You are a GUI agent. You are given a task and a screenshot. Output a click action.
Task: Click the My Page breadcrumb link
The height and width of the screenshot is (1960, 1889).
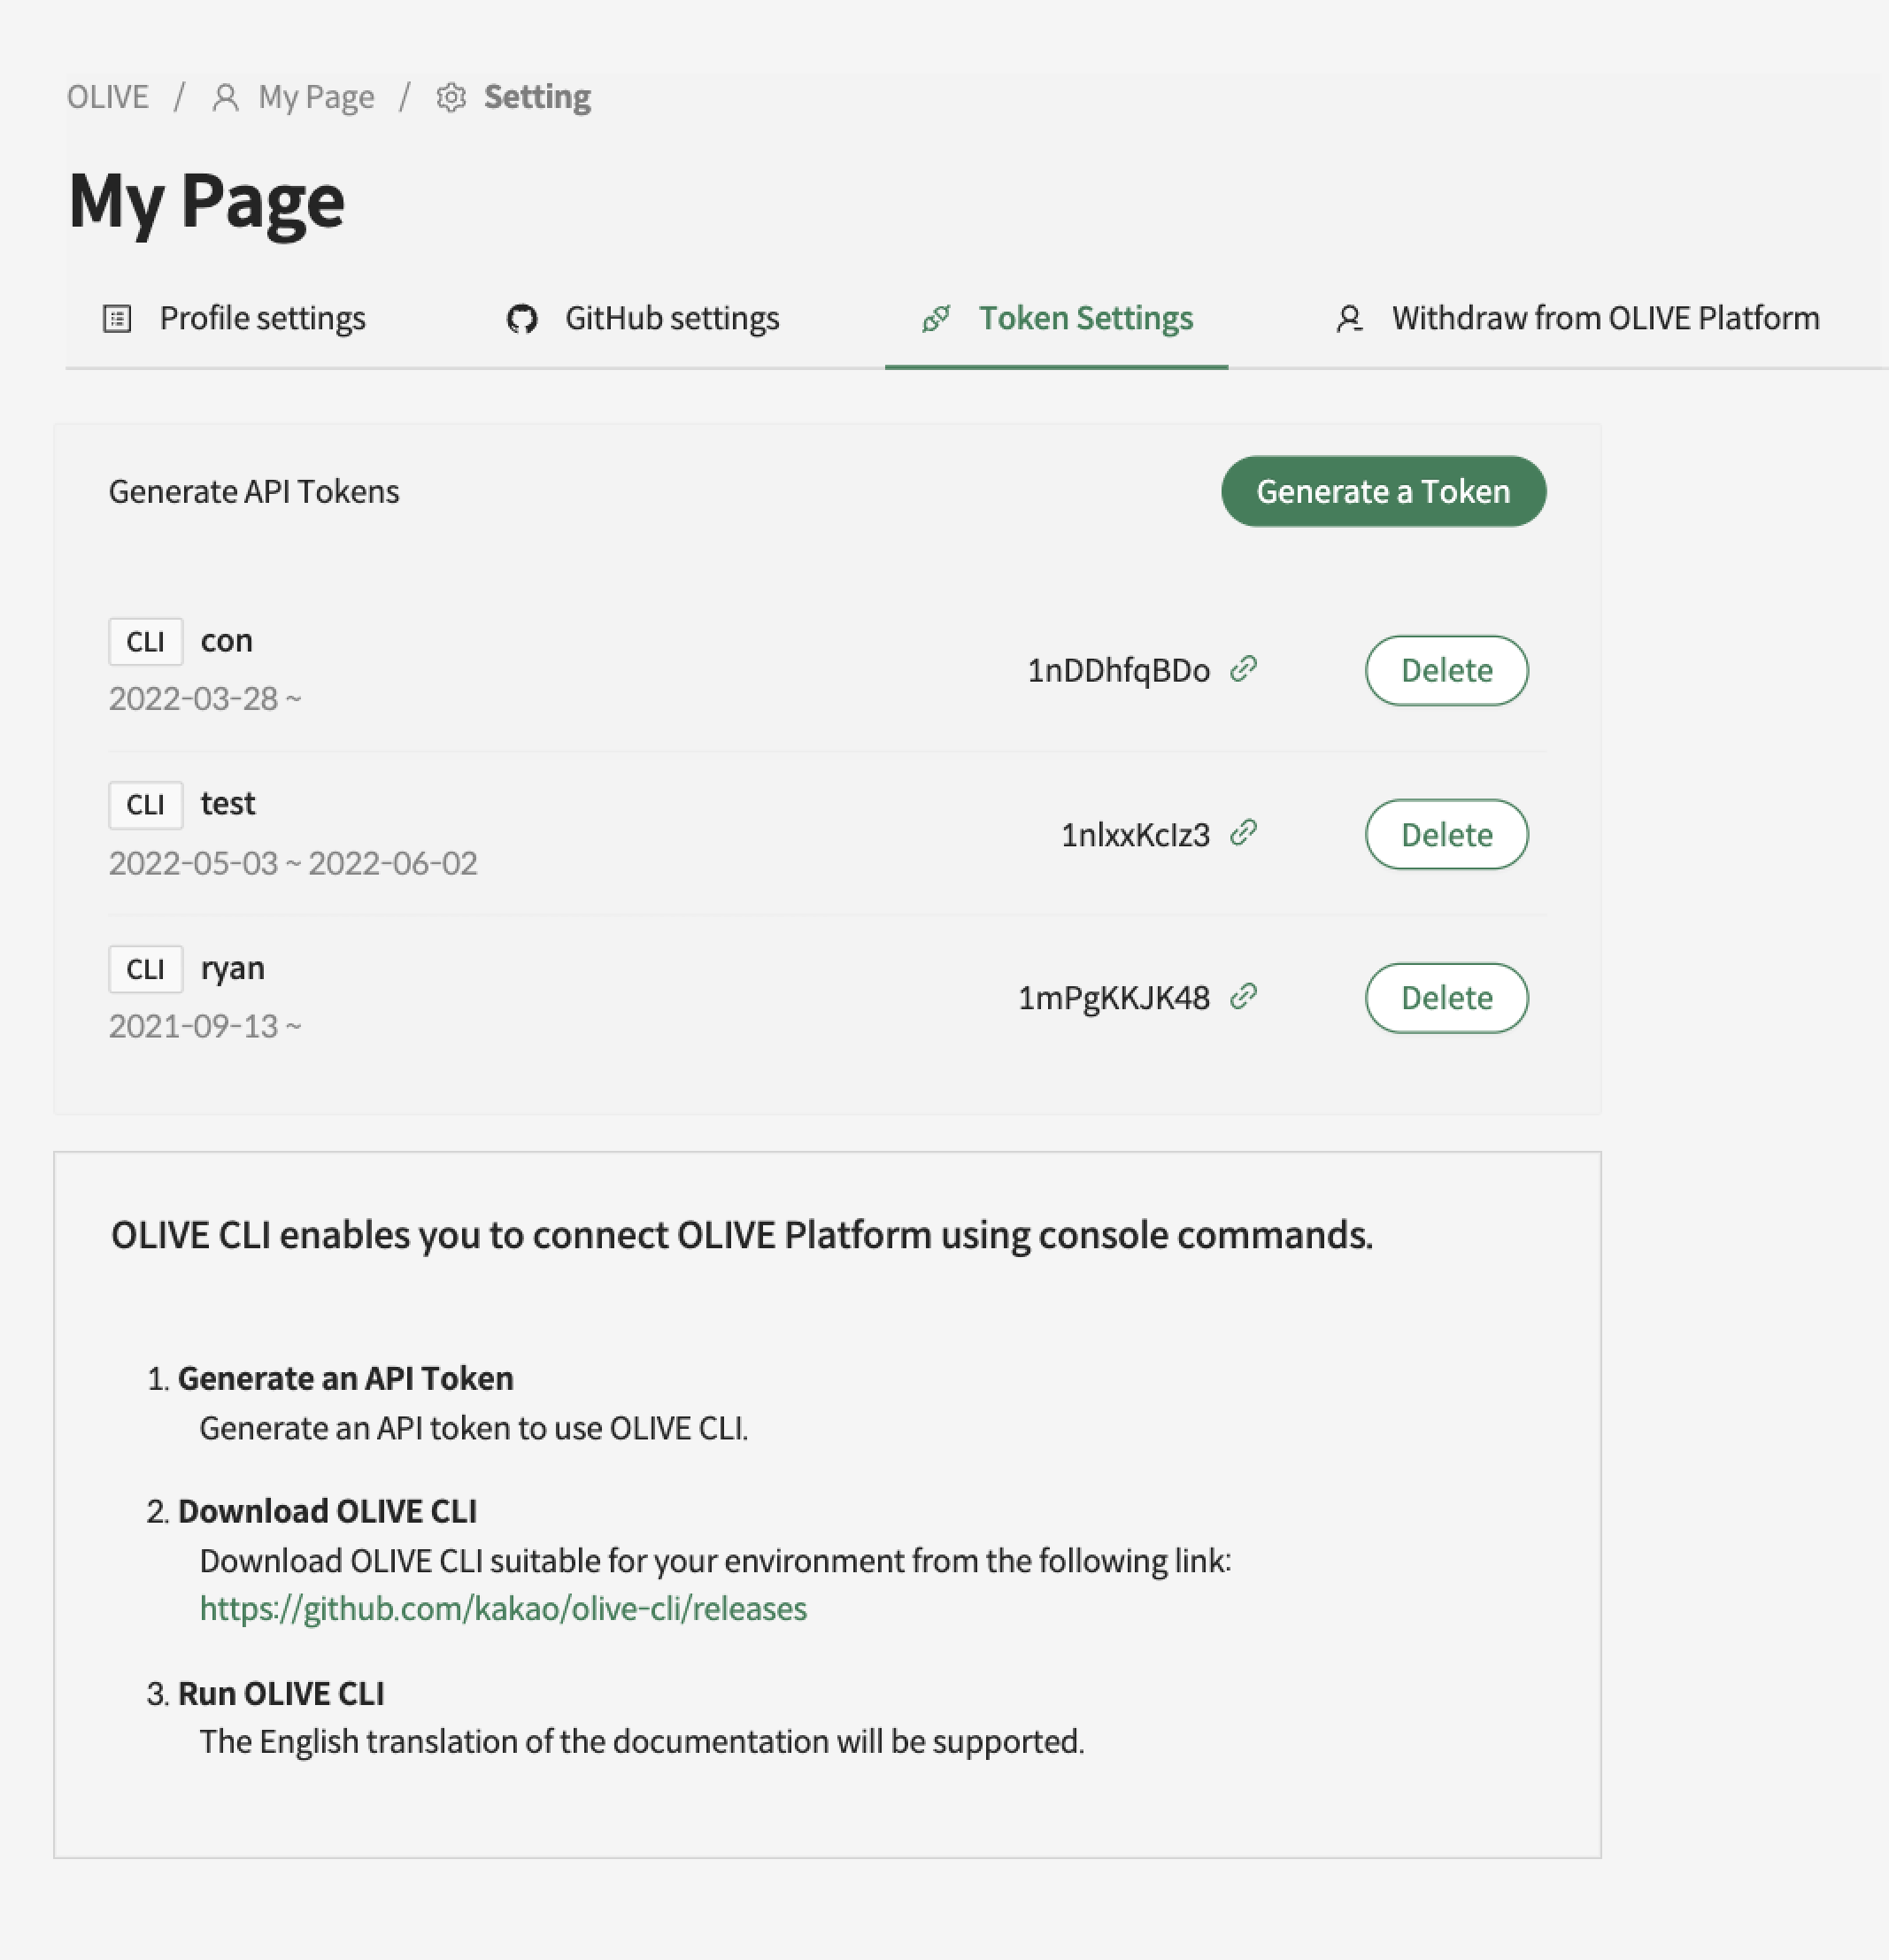pos(316,98)
